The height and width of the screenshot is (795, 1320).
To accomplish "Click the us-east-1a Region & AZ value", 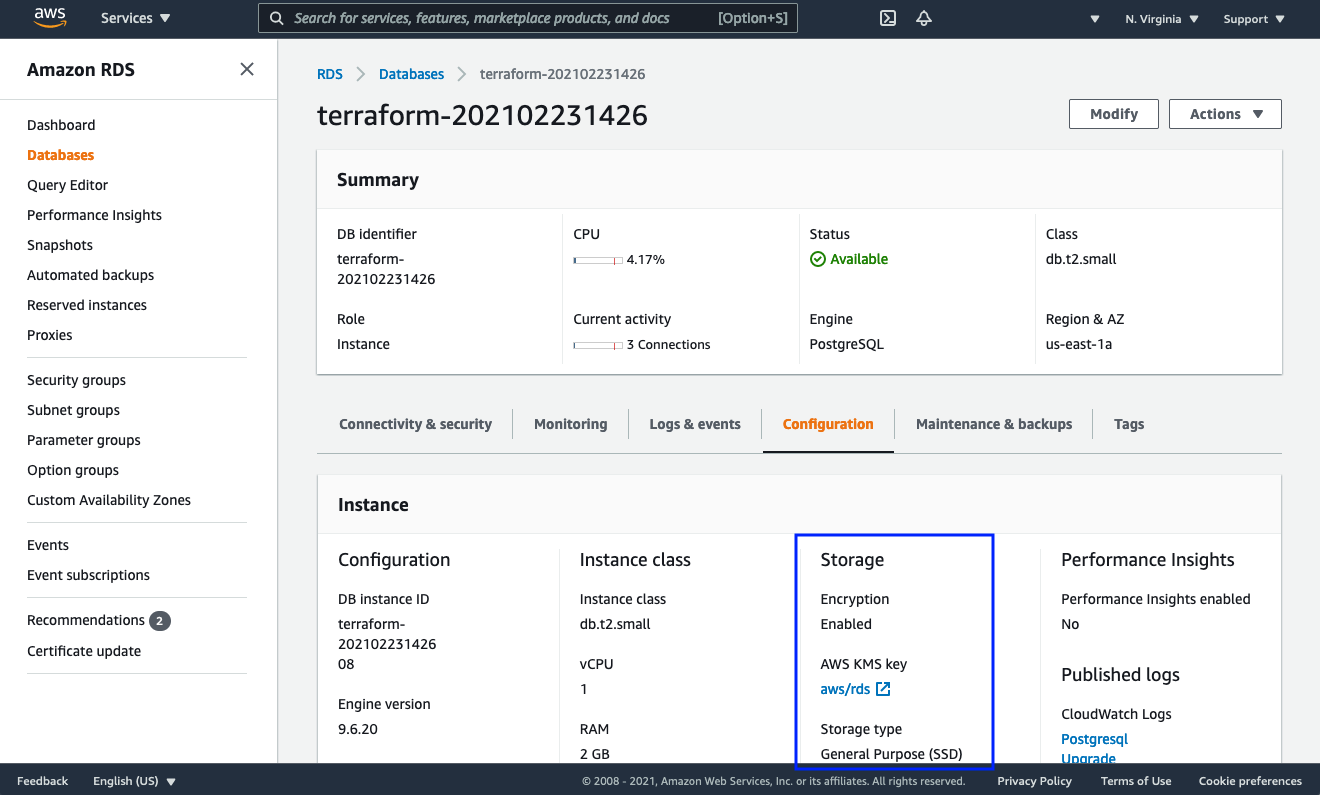I will pos(1079,344).
